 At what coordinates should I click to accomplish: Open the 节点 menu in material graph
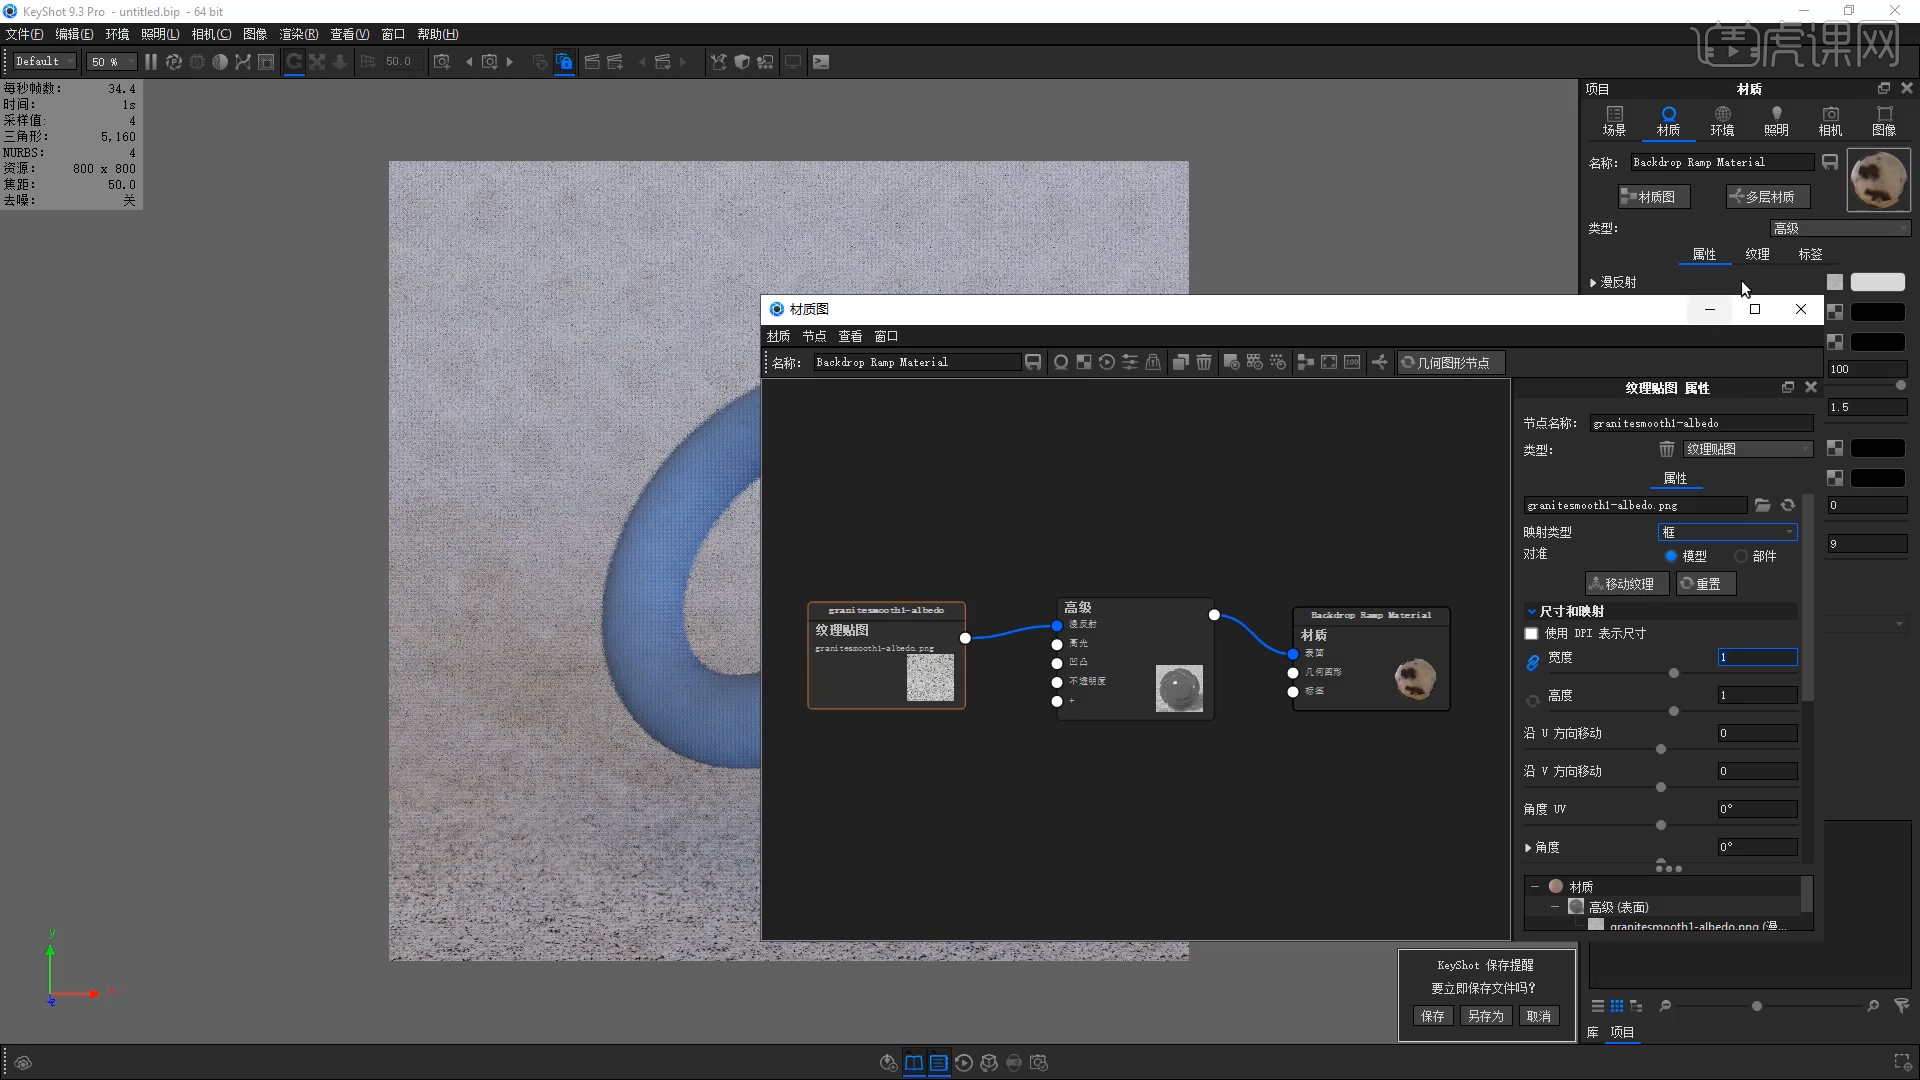814,336
